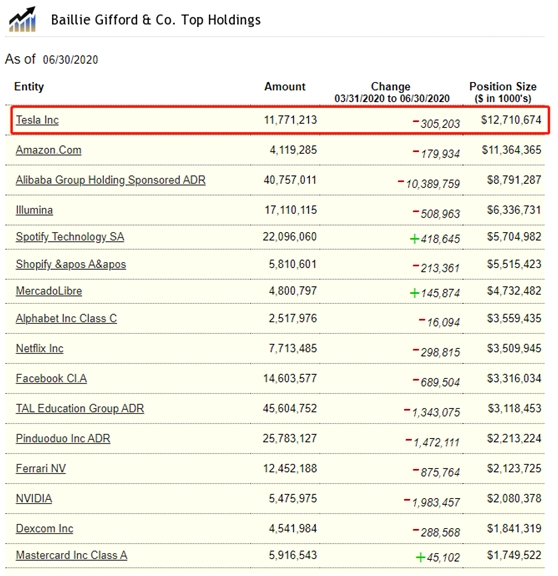Open the Shopify holding link
The height and width of the screenshot is (576, 558).
coord(71,264)
